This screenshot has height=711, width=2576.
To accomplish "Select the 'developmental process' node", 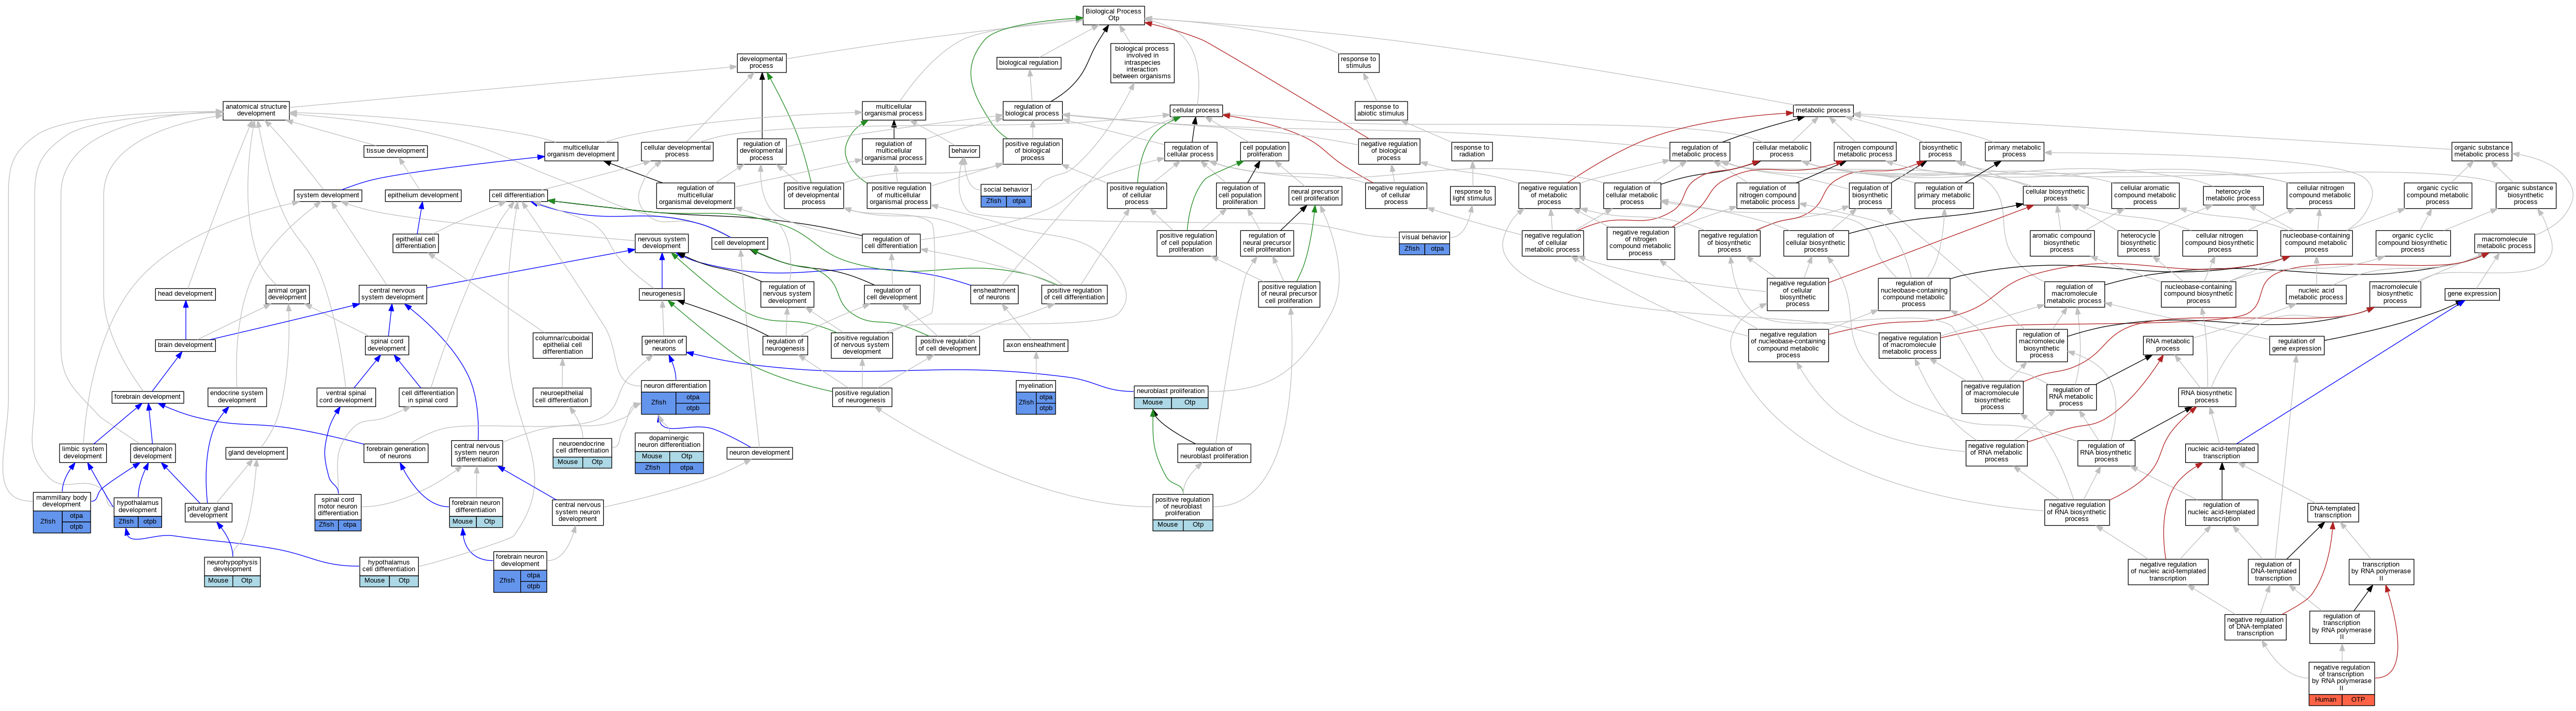I will coord(761,62).
